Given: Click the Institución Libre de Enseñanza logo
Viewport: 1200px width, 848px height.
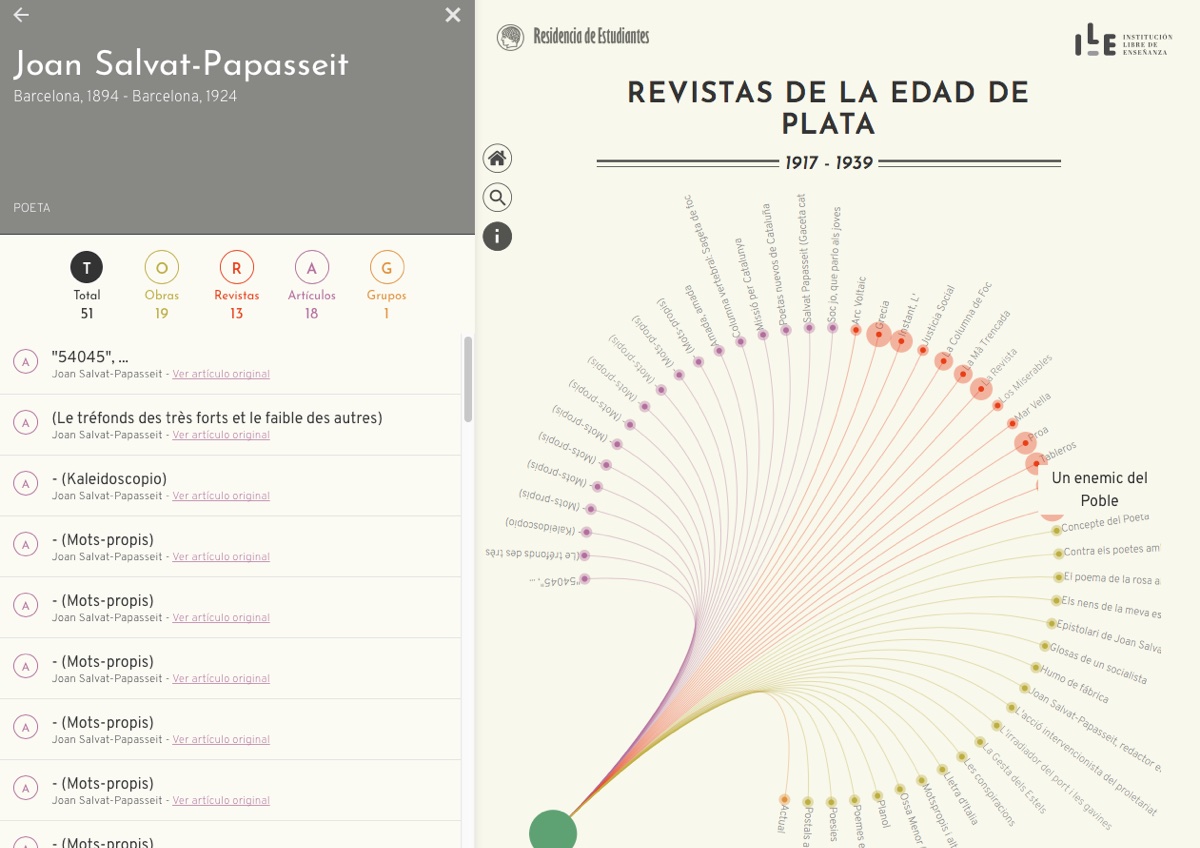Looking at the screenshot, I should pos(1122,41).
